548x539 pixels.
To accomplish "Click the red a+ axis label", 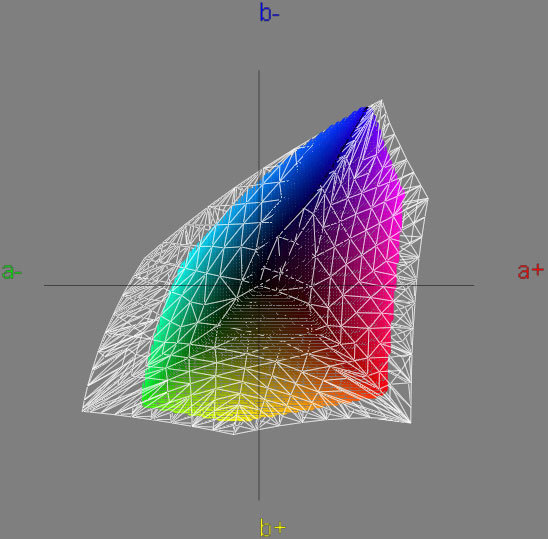I will tap(531, 271).
